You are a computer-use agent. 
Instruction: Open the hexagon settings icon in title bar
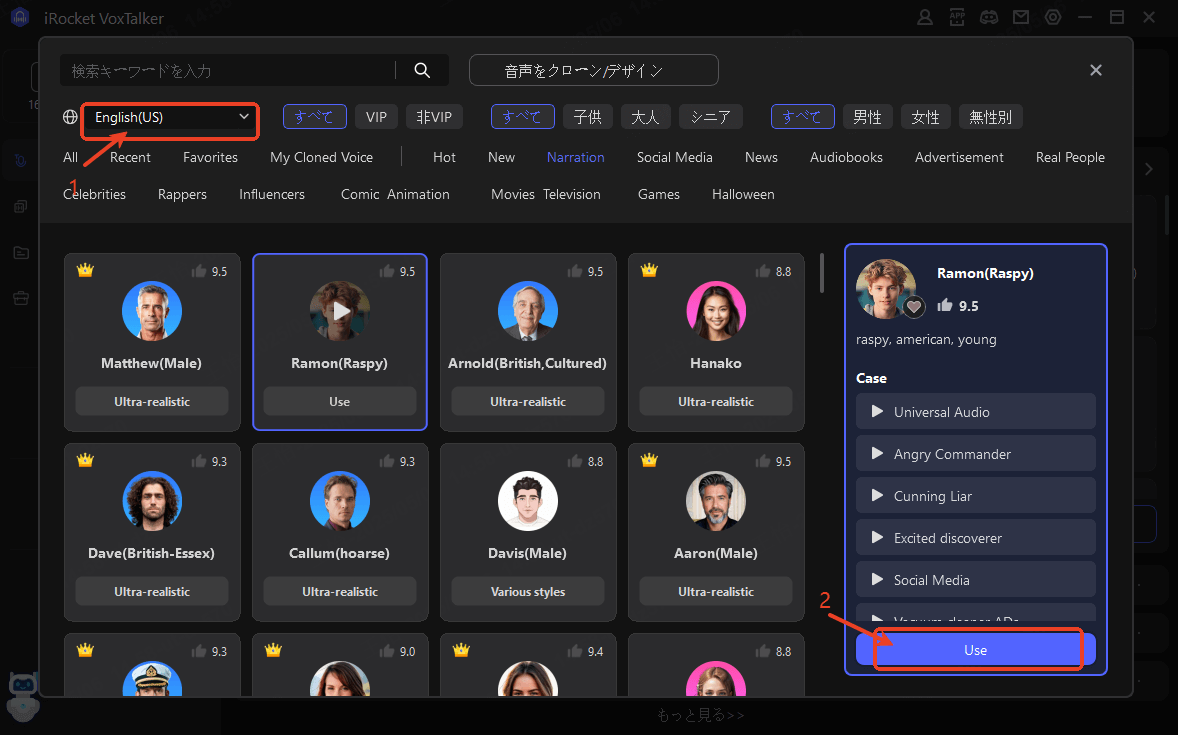[1053, 17]
